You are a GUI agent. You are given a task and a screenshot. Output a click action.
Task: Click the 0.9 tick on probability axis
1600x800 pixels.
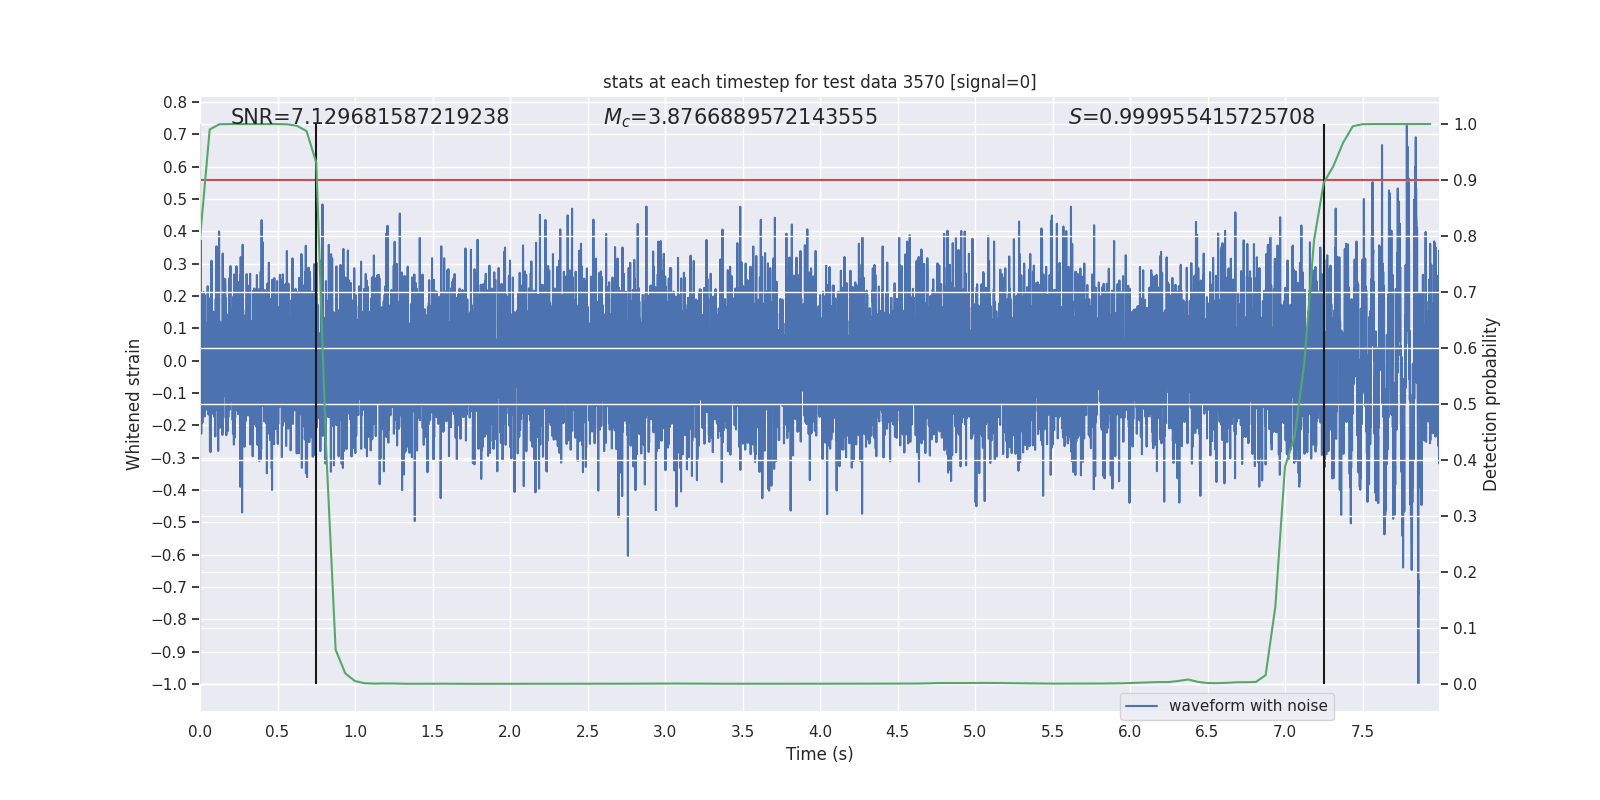(x=1465, y=180)
